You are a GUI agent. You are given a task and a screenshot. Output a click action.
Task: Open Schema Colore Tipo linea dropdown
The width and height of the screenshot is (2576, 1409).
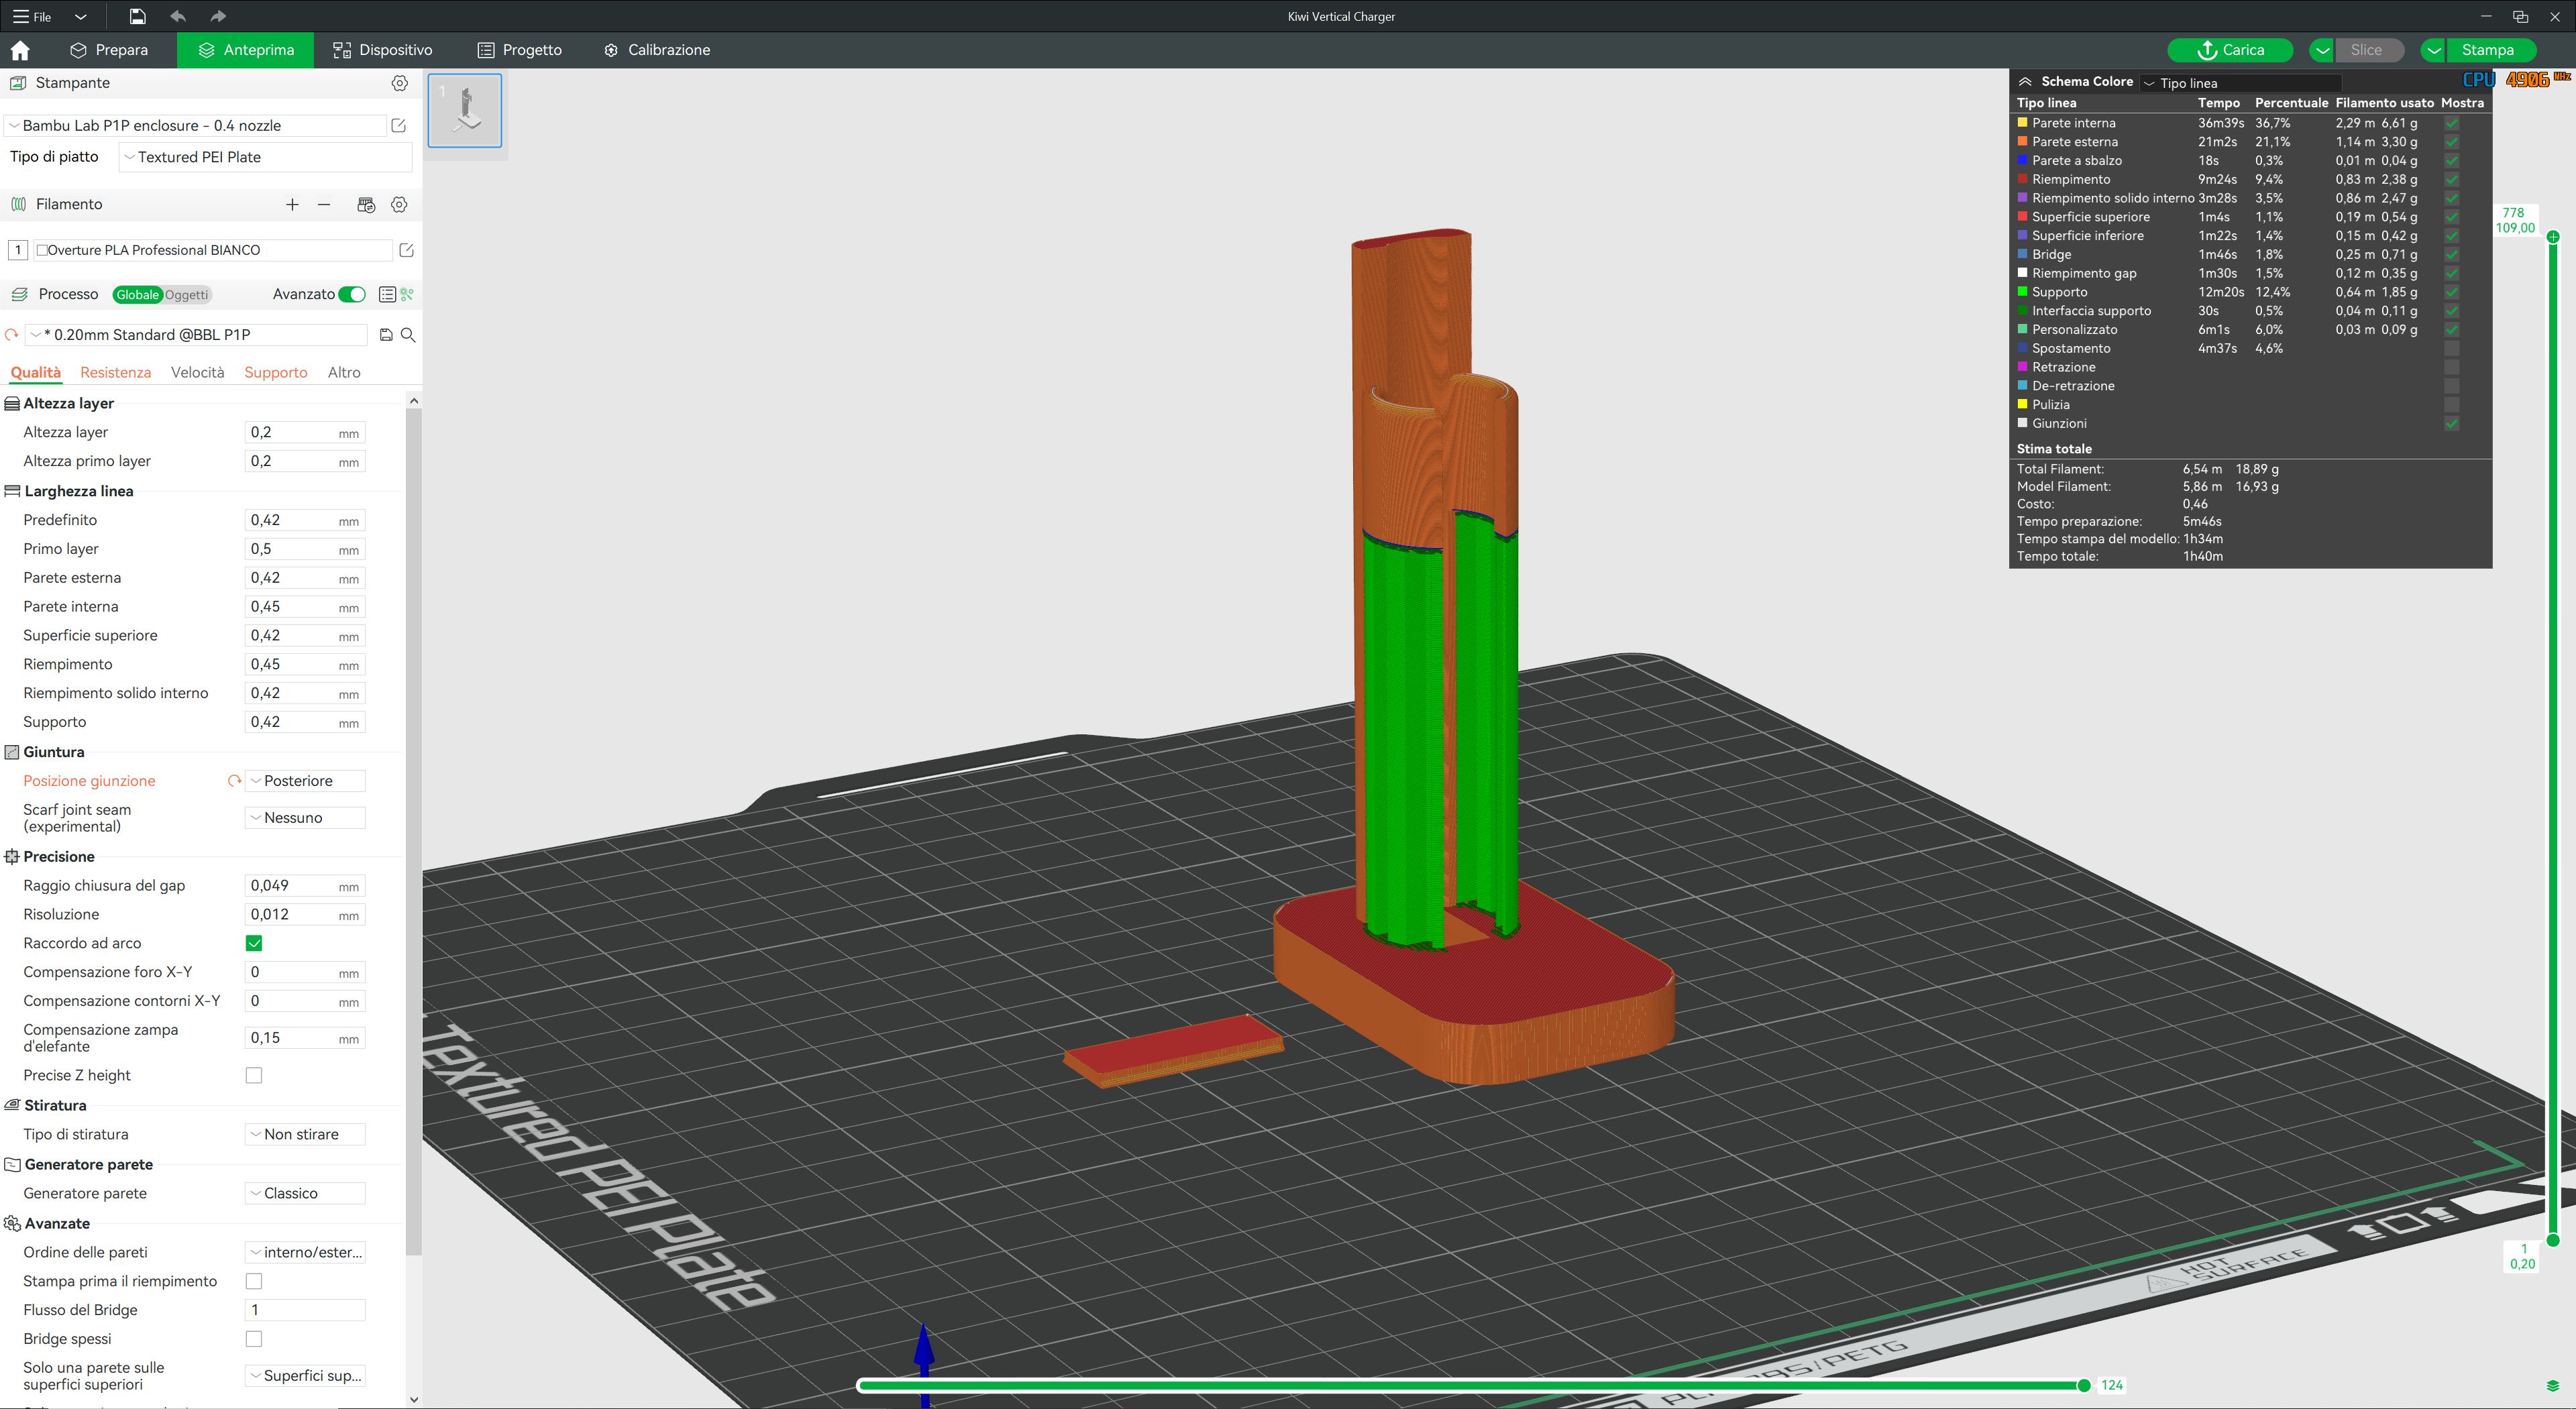click(x=2240, y=83)
